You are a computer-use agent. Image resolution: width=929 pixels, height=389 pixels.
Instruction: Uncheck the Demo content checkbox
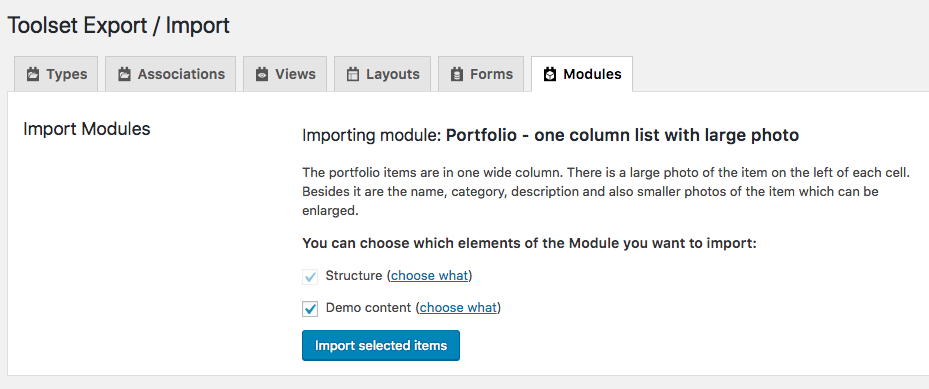310,308
